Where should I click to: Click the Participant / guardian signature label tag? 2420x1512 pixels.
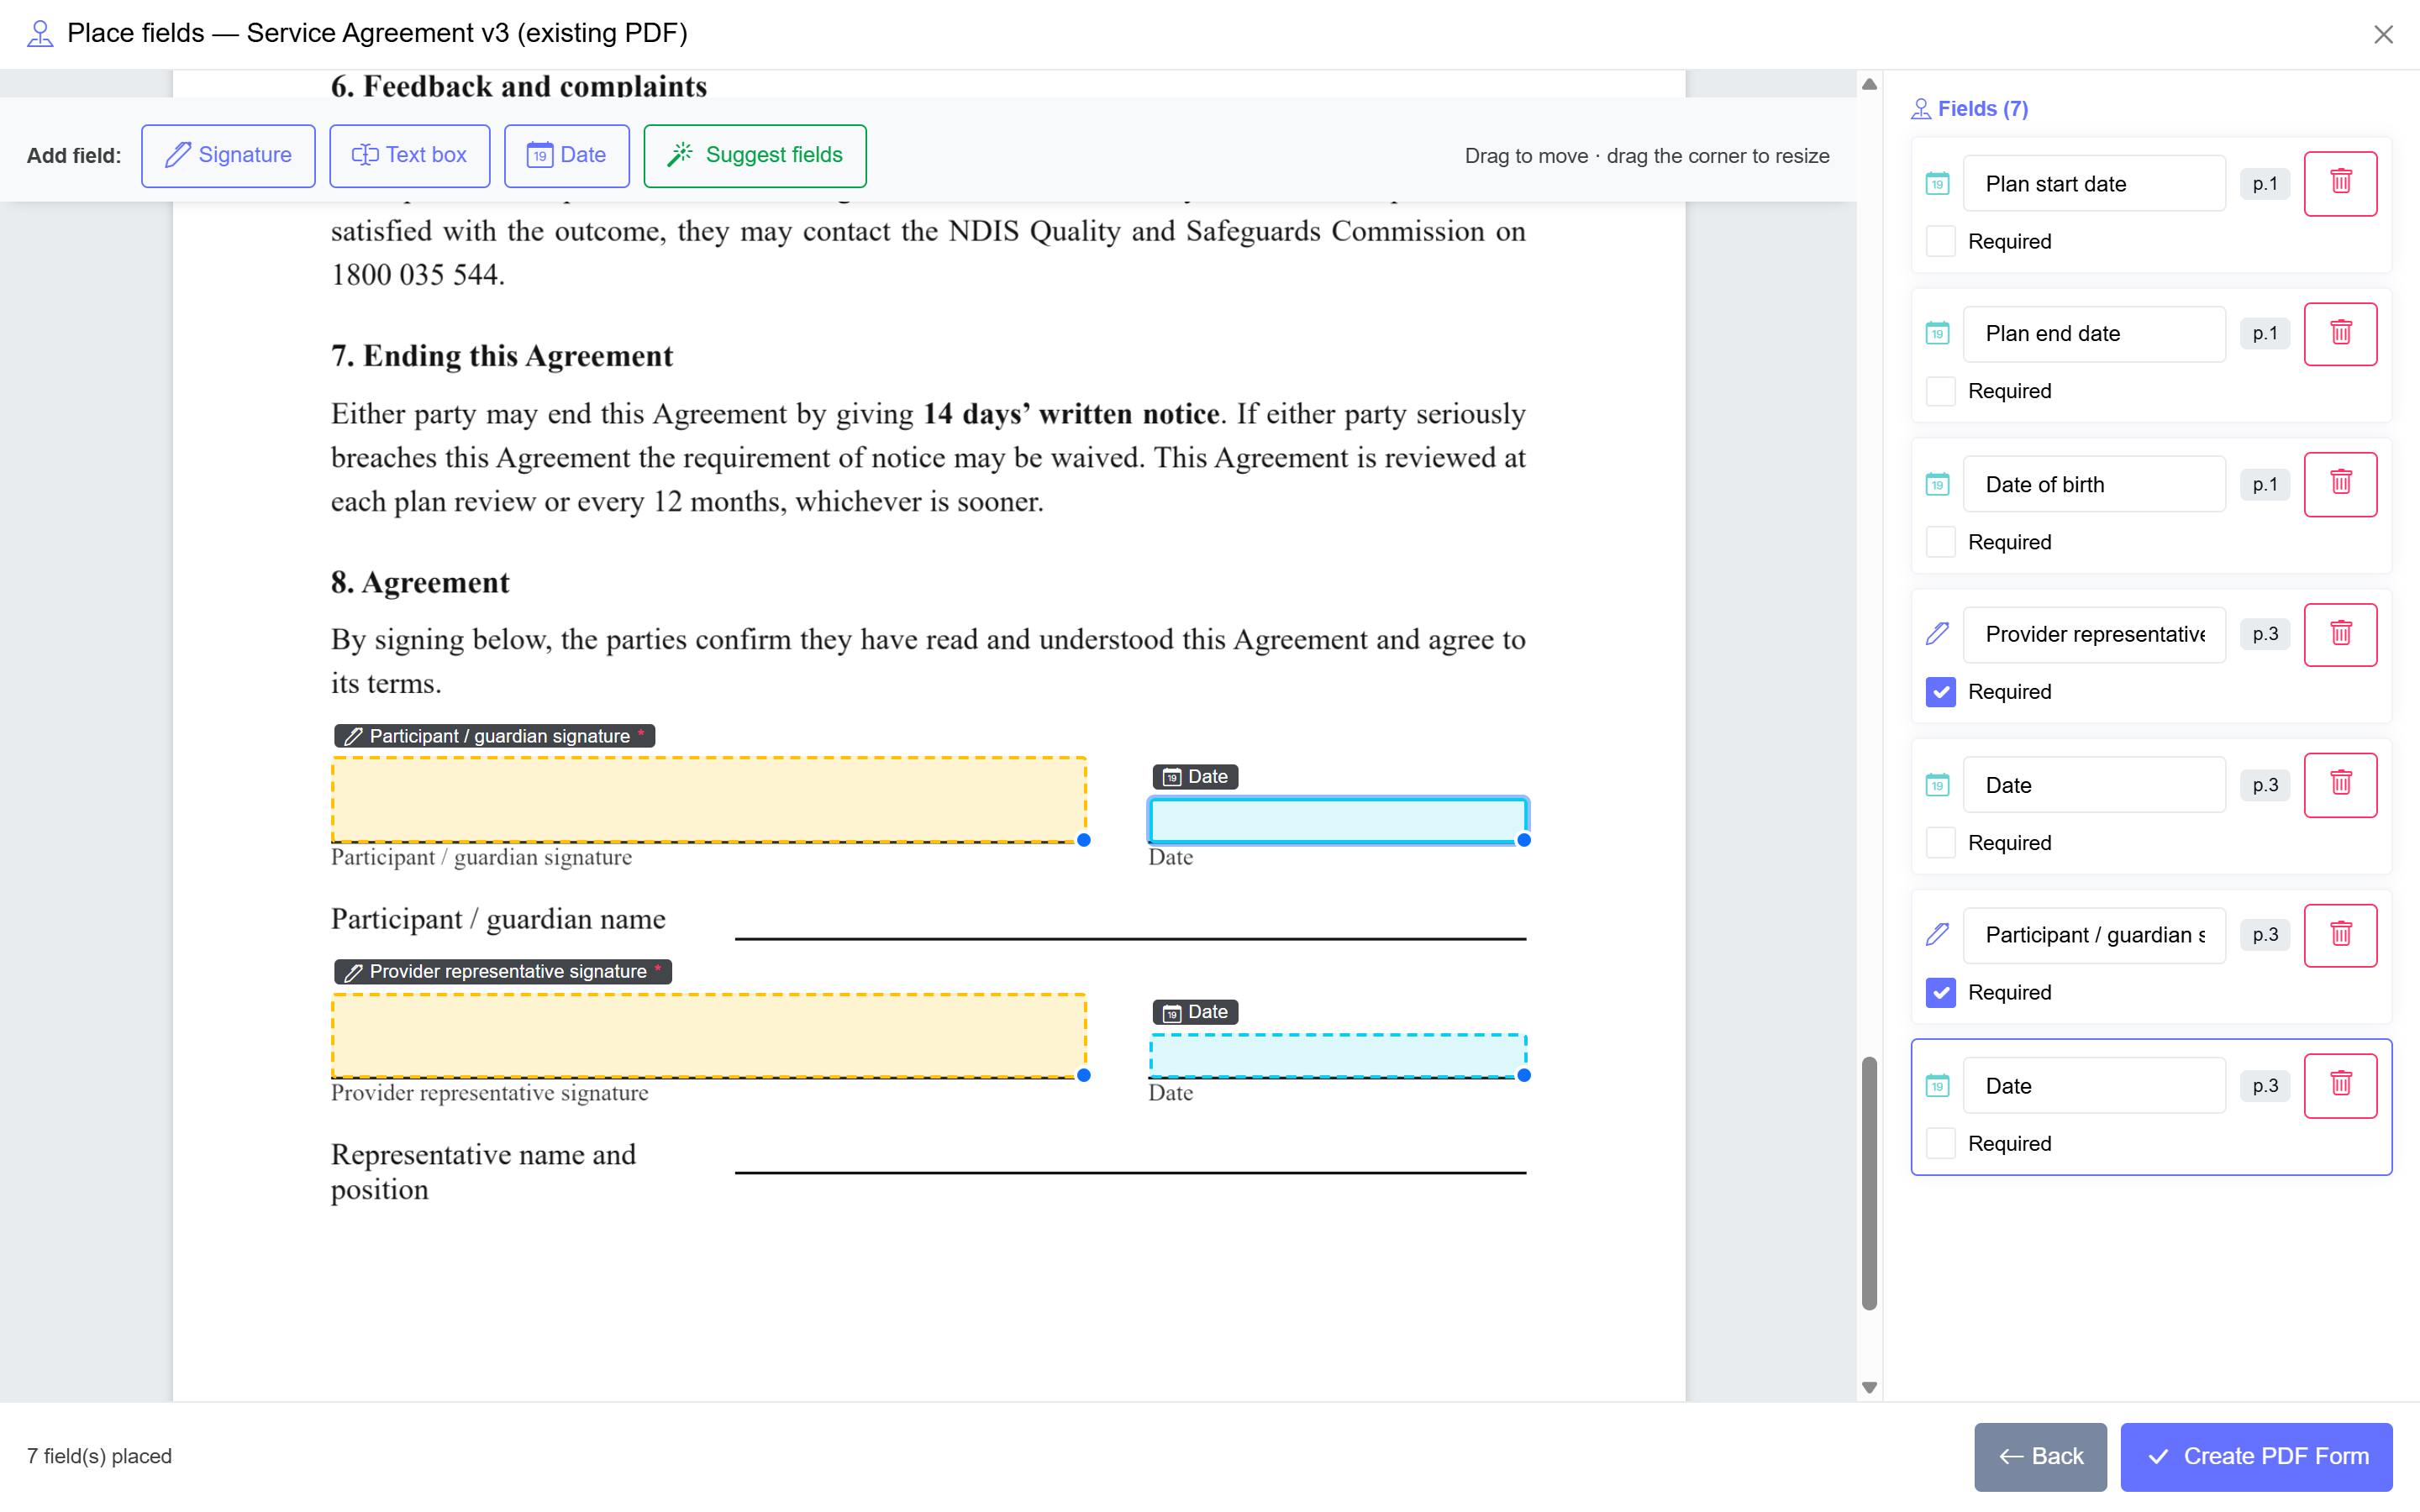point(494,736)
